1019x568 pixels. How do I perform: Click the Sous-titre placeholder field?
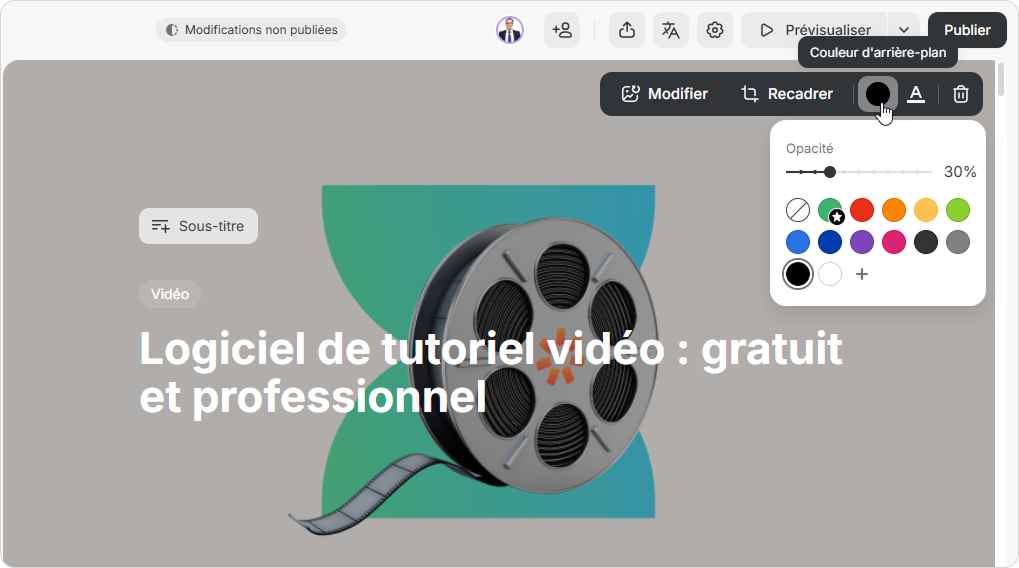point(198,226)
